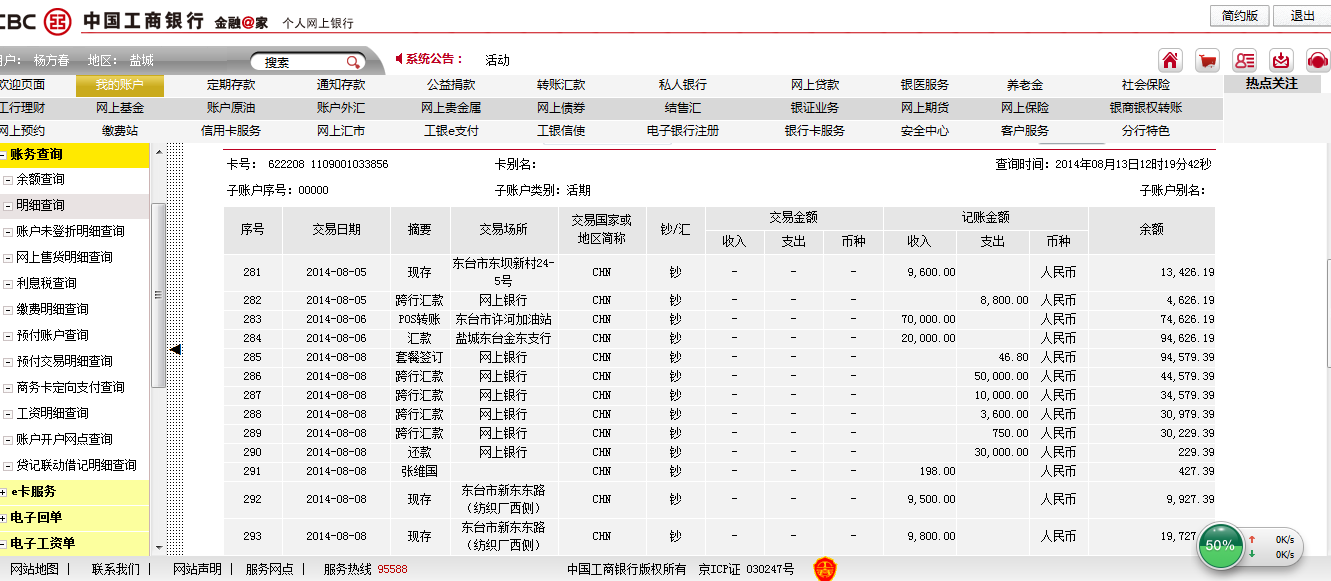Click the 退出 logout button
This screenshot has height=581, width=1331.
pyautogui.click(x=1303, y=16)
